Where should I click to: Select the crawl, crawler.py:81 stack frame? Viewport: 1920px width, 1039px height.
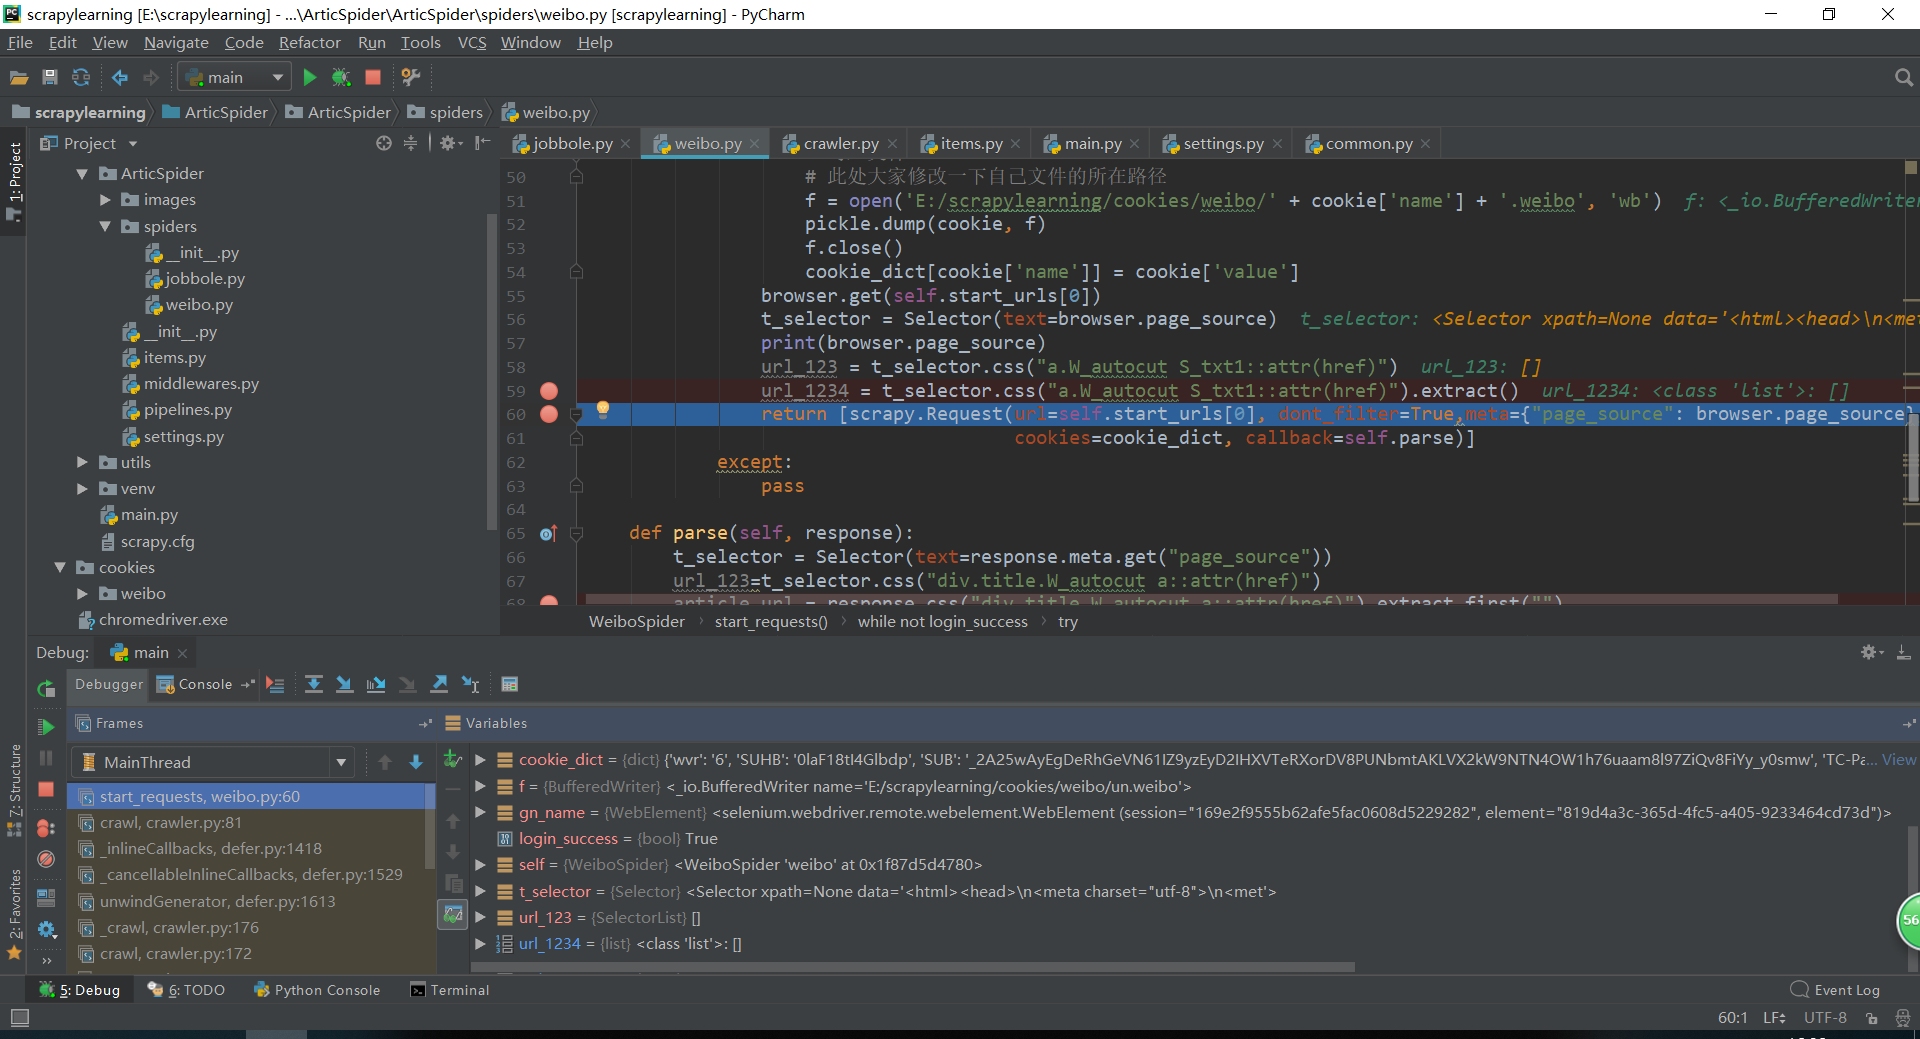(171, 823)
